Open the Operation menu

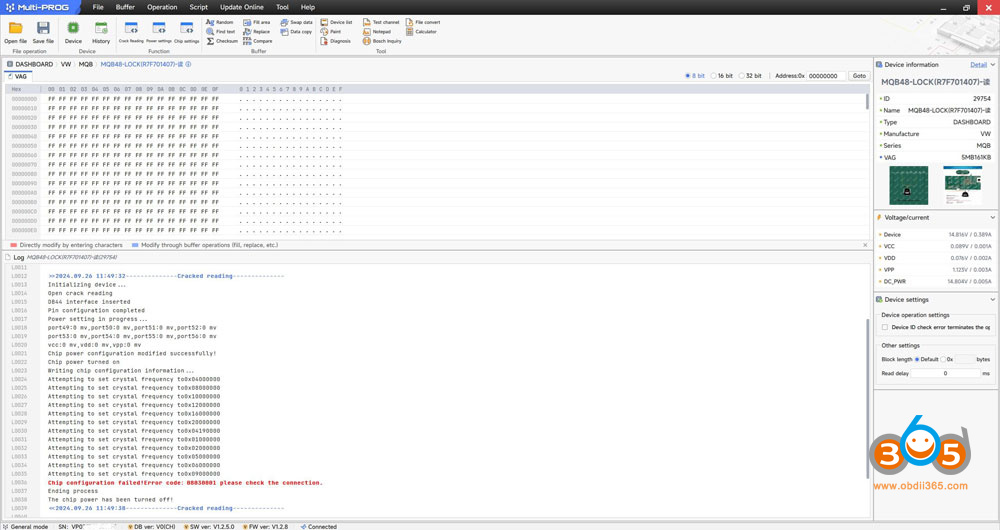[x=162, y=7]
